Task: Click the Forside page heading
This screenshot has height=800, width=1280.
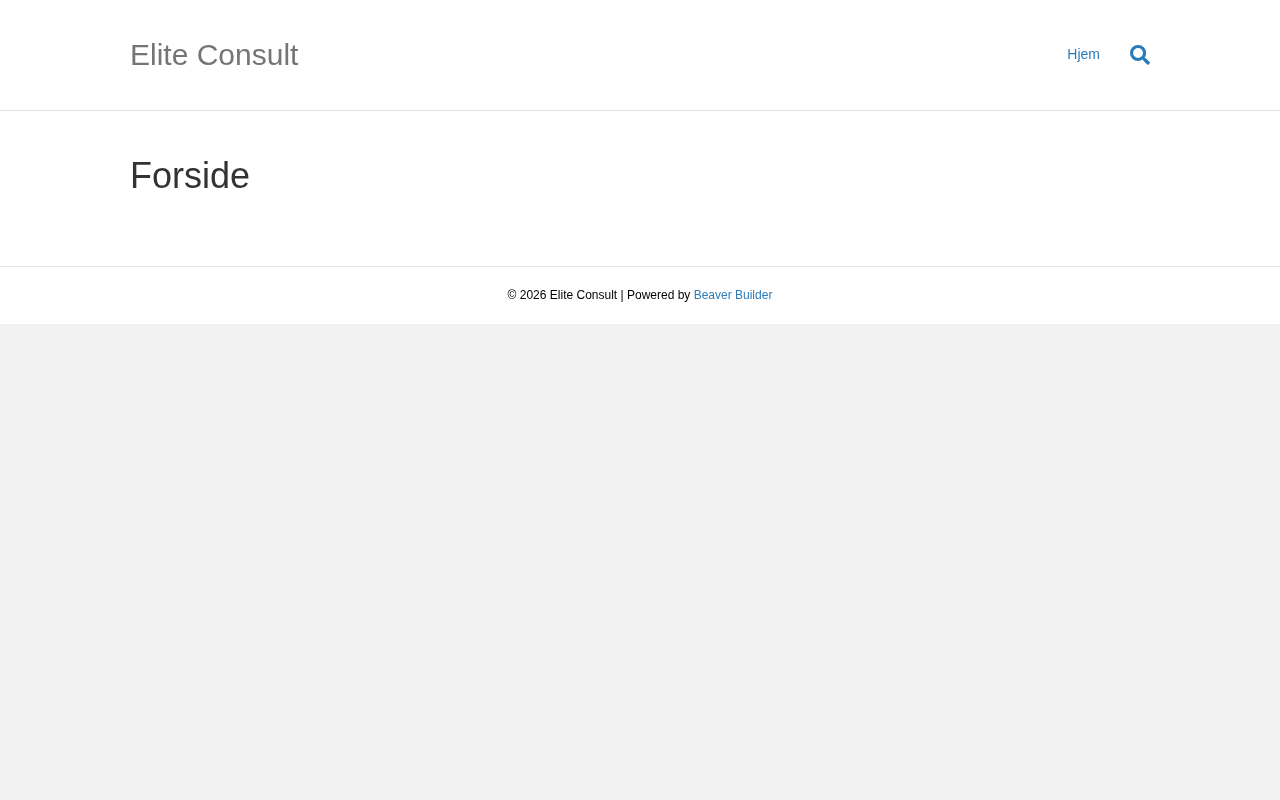Action: coord(190,176)
